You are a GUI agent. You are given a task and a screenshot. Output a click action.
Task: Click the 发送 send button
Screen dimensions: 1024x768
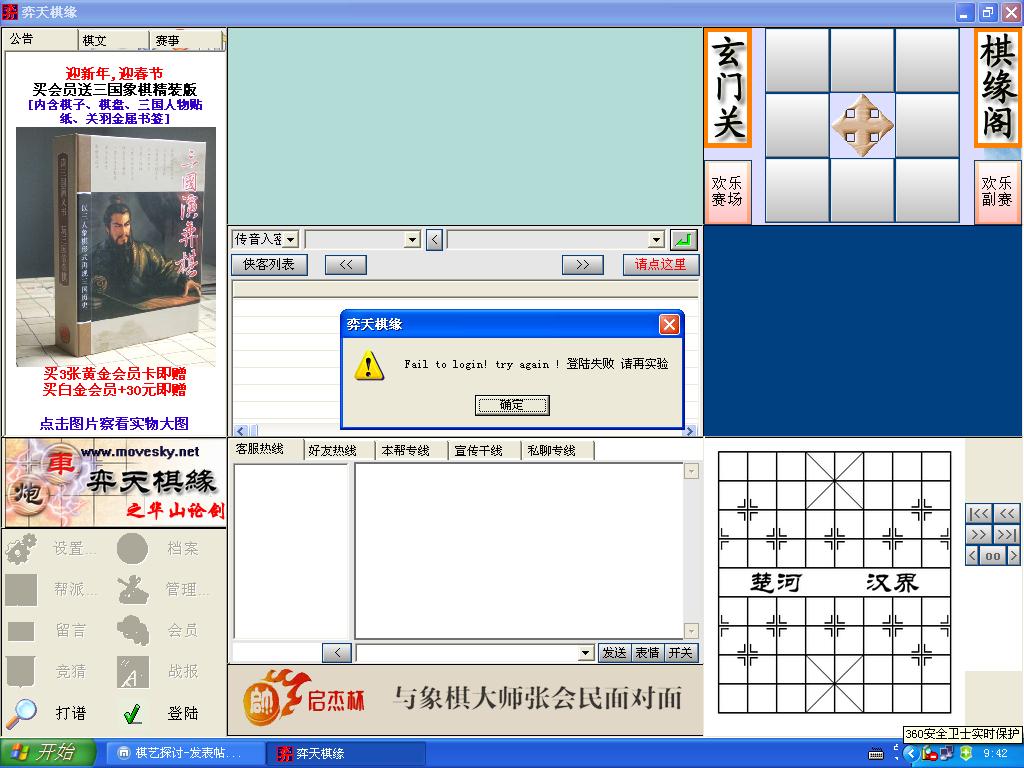[615, 652]
